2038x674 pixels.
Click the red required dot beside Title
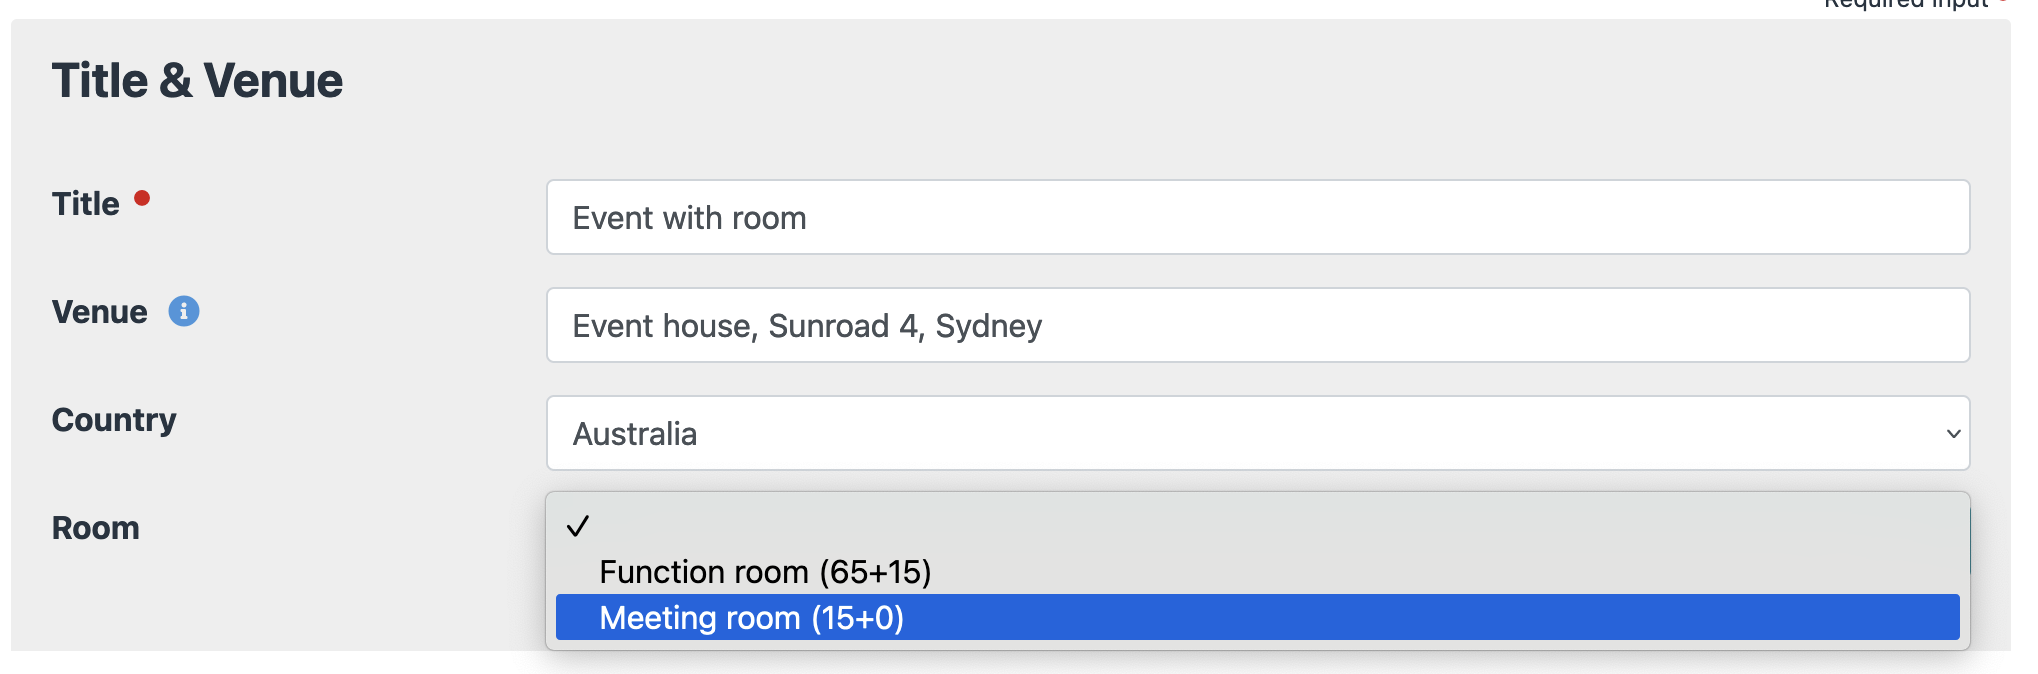tap(142, 198)
